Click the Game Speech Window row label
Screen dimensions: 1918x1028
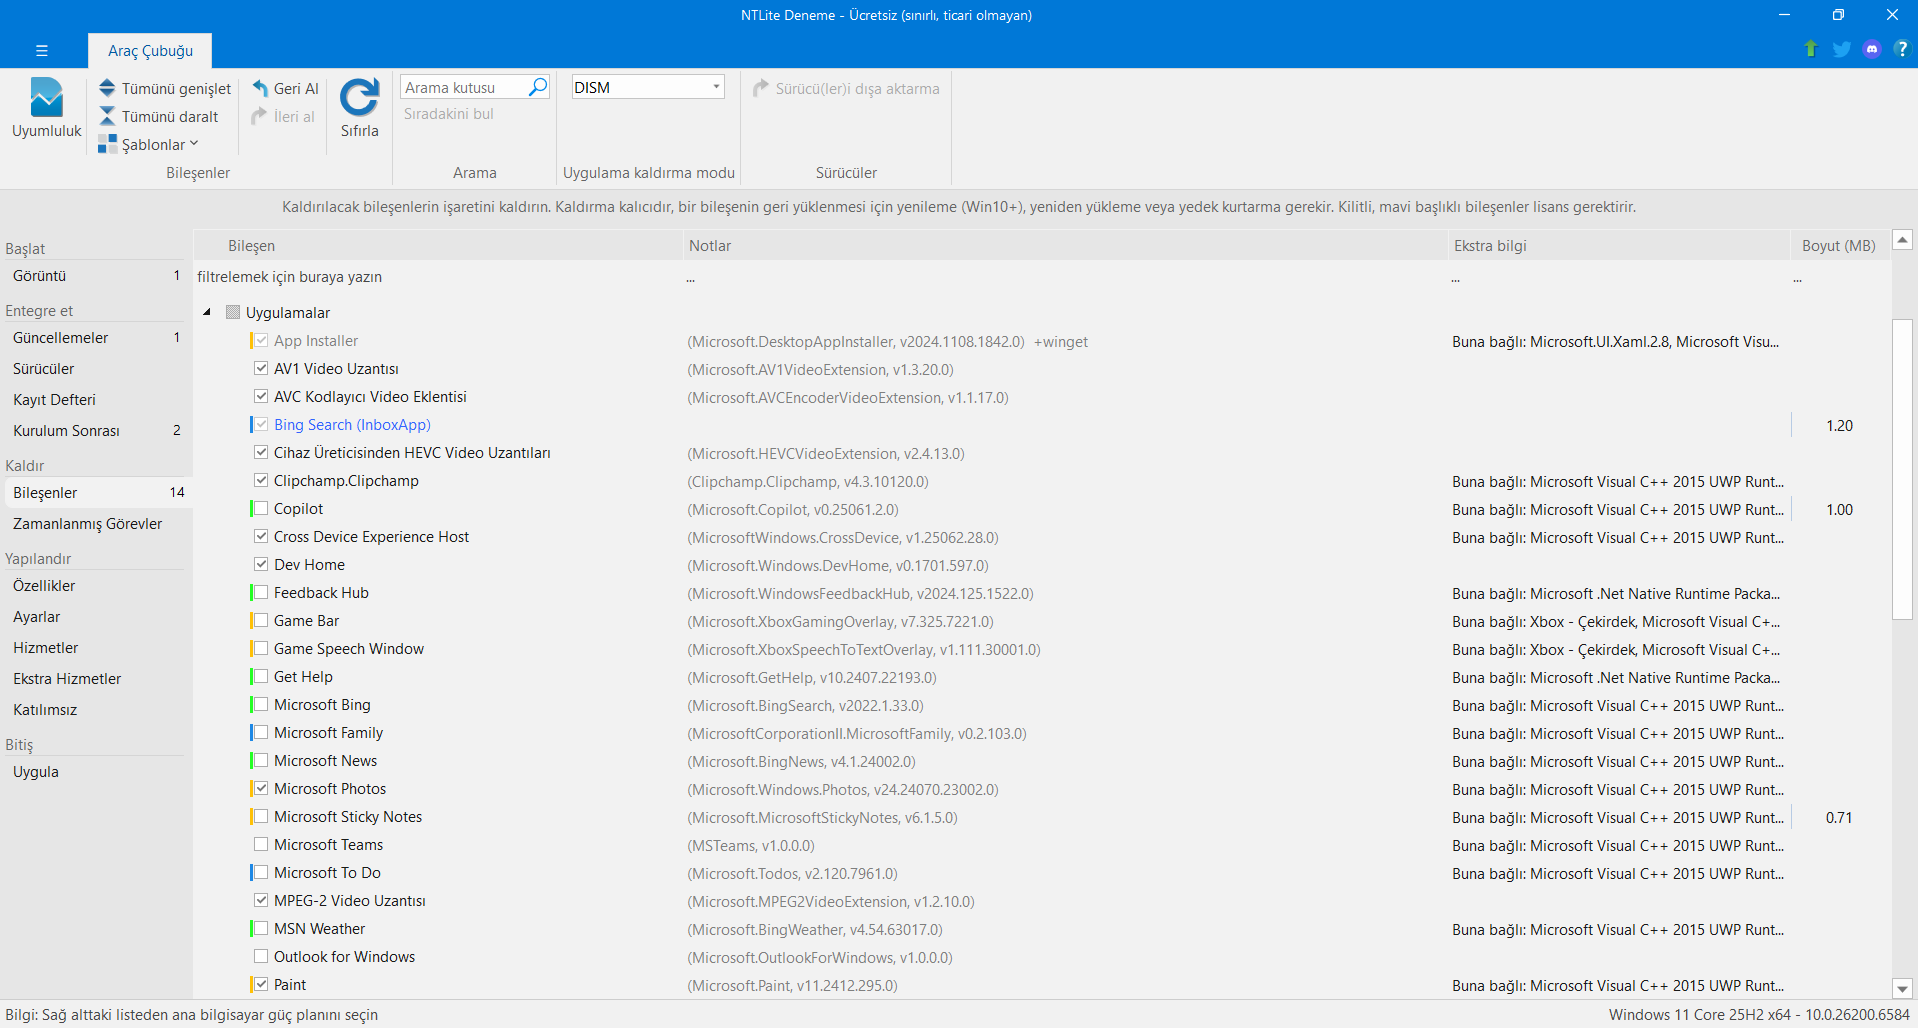(x=349, y=649)
